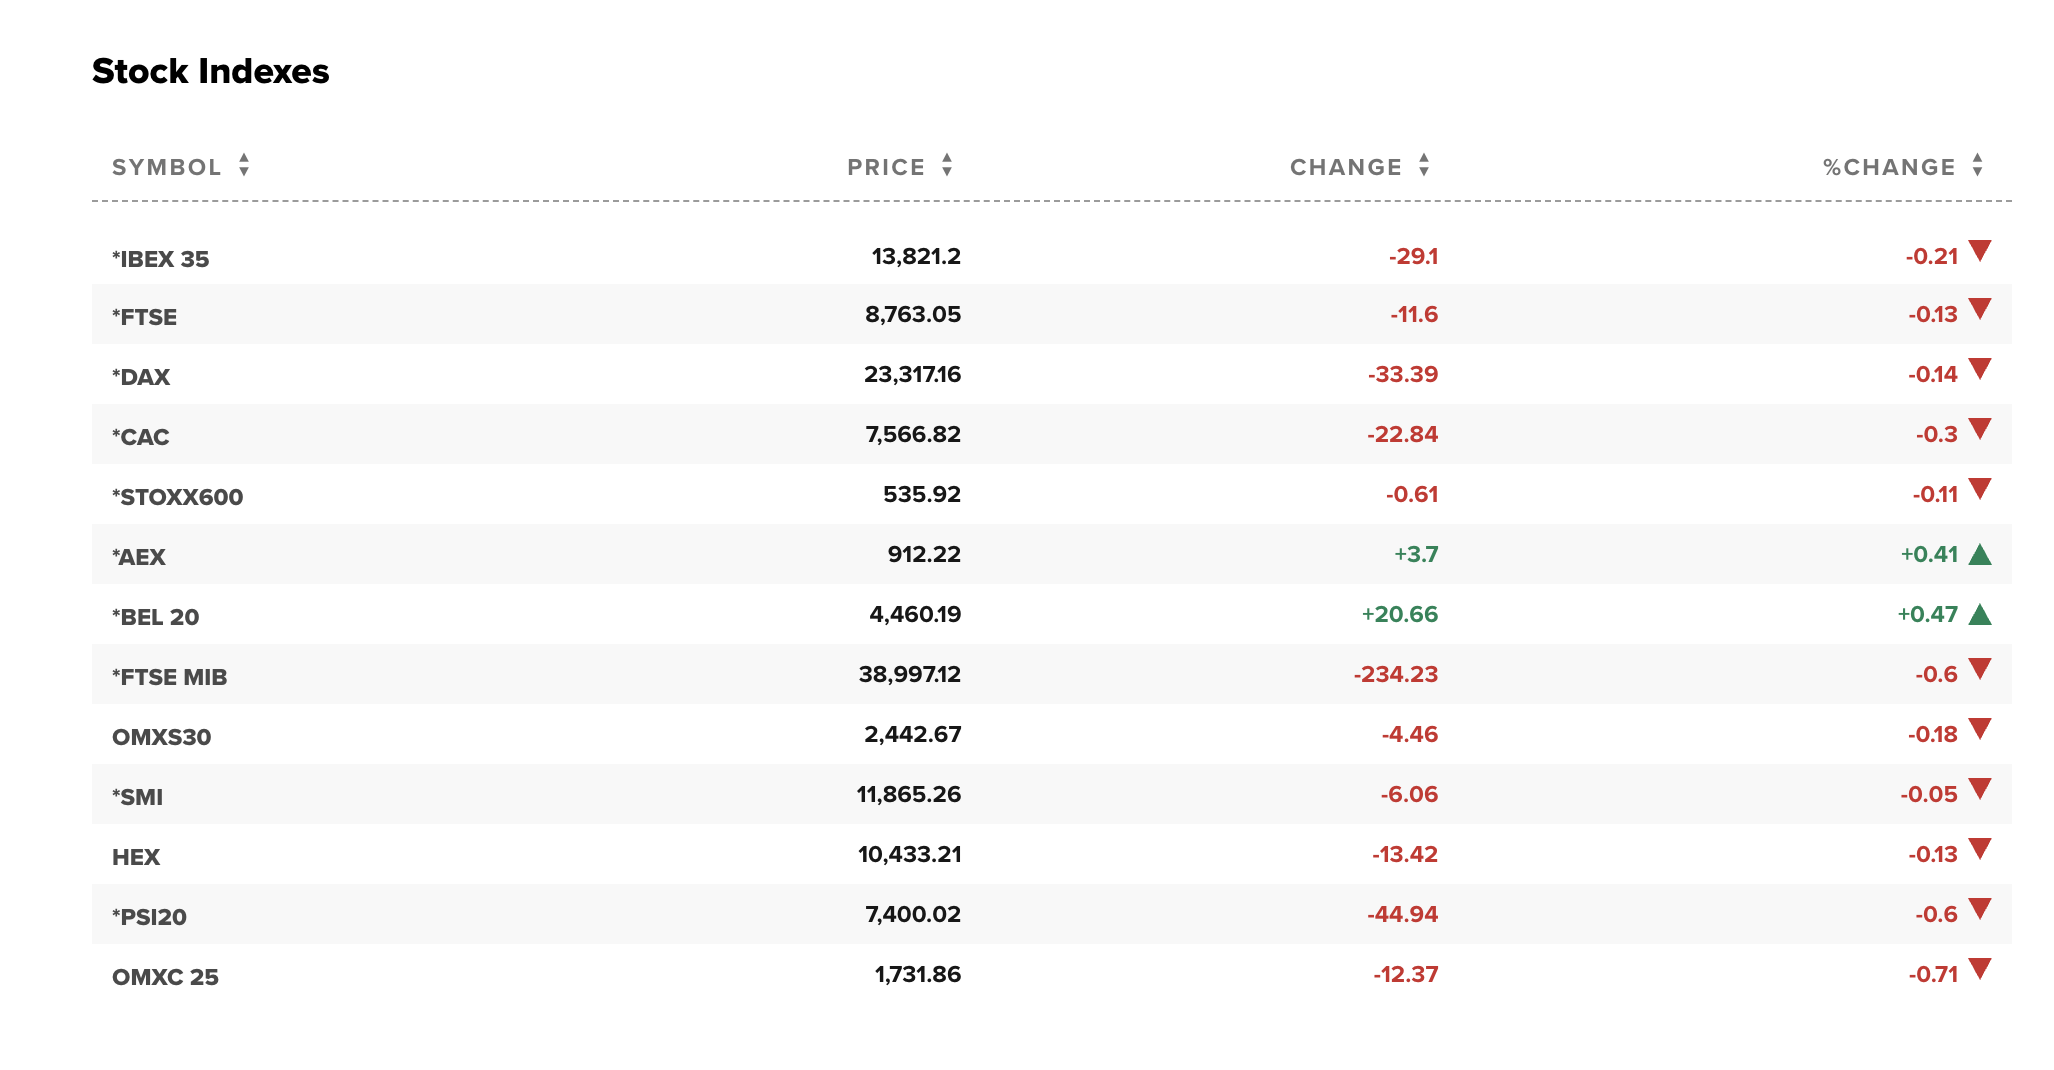Open the *PSI20 index link
Image resolution: width=2054 pixels, height=1070 pixels.
pos(149,917)
